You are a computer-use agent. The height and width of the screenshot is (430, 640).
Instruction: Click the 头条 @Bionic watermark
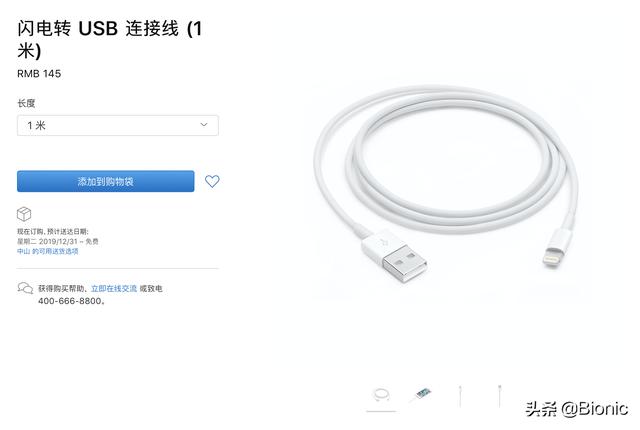577,408
